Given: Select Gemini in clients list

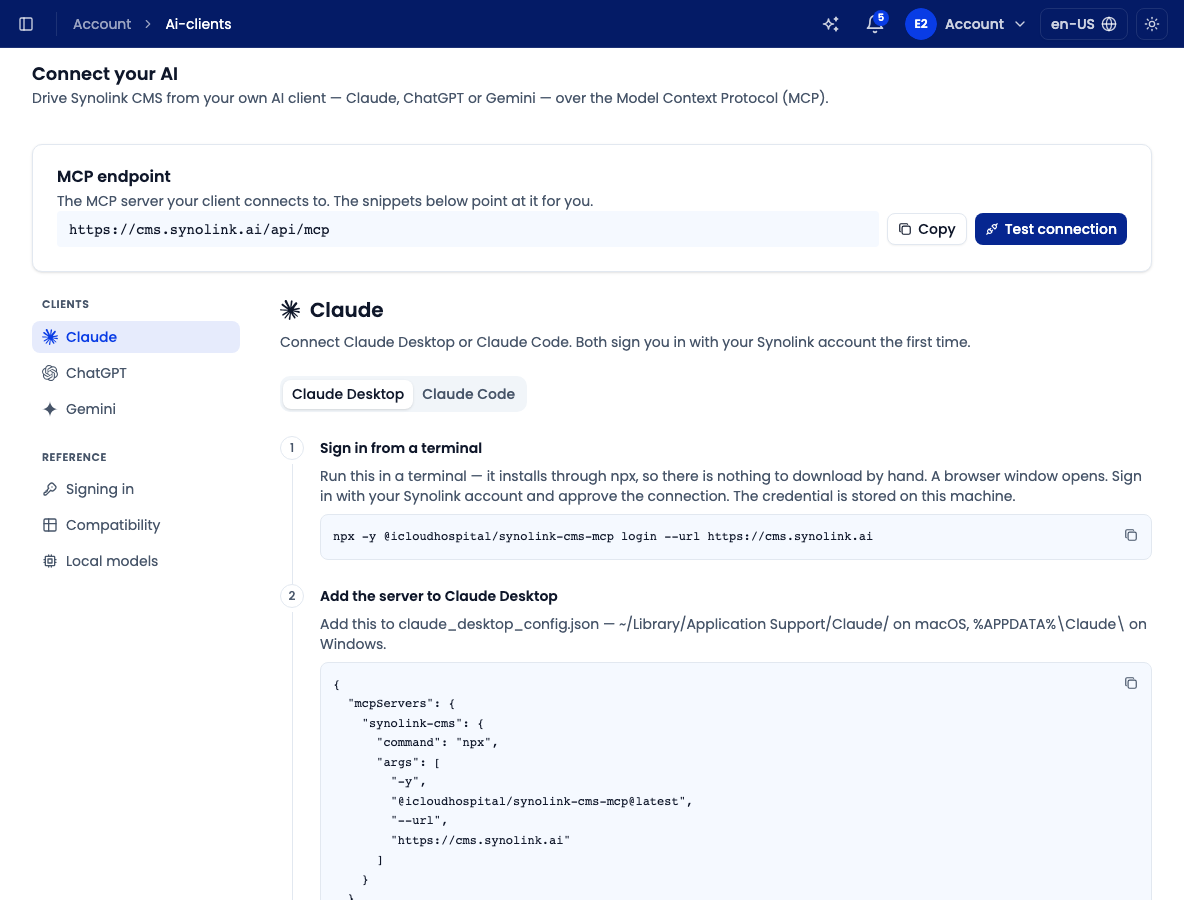Looking at the screenshot, I should tap(136, 408).
